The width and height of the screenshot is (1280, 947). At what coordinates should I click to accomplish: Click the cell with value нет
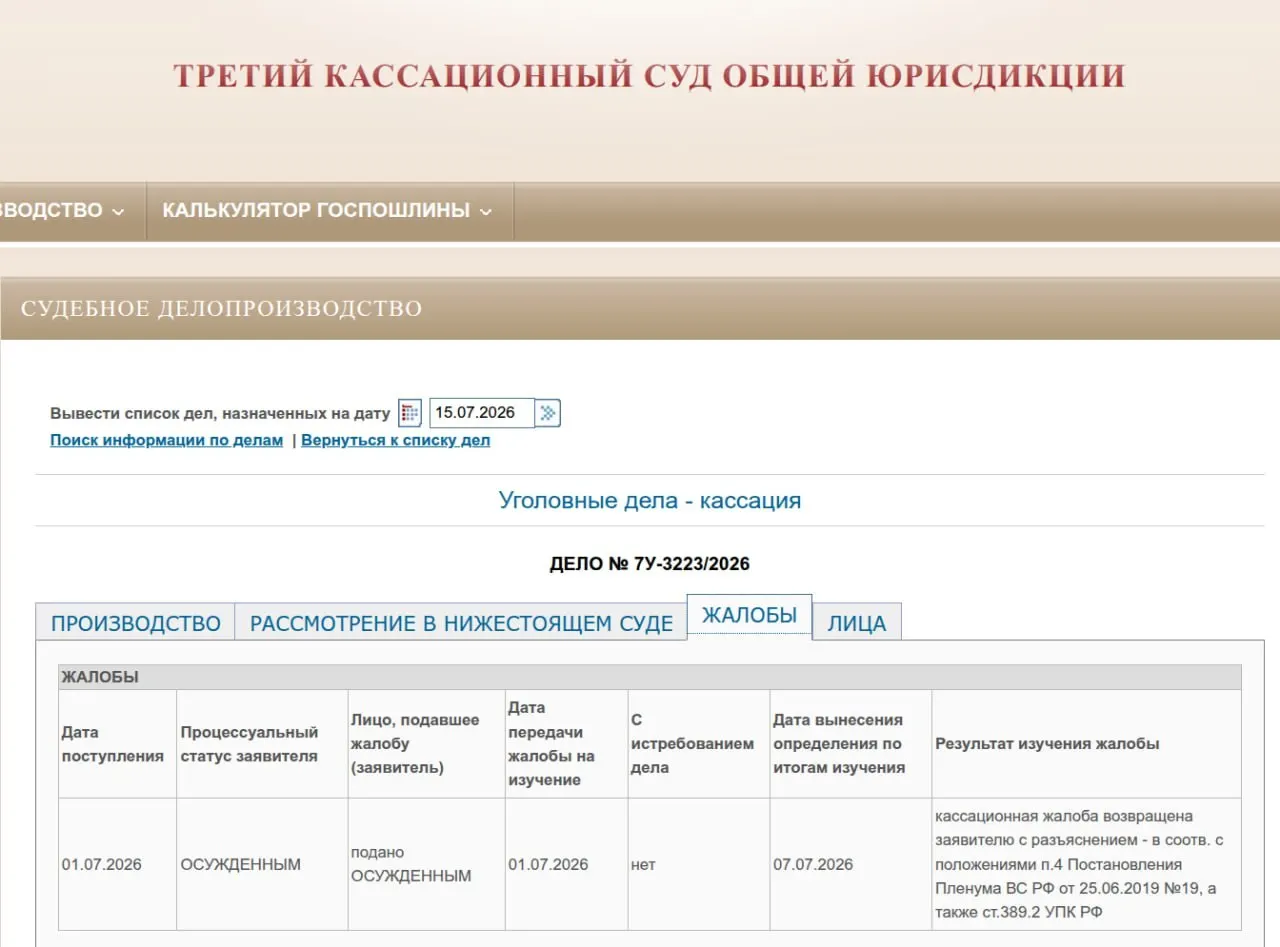click(699, 864)
